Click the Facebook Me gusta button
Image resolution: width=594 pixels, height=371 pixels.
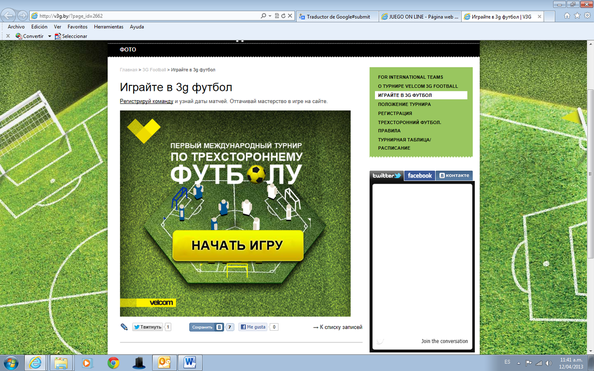[x=253, y=327]
